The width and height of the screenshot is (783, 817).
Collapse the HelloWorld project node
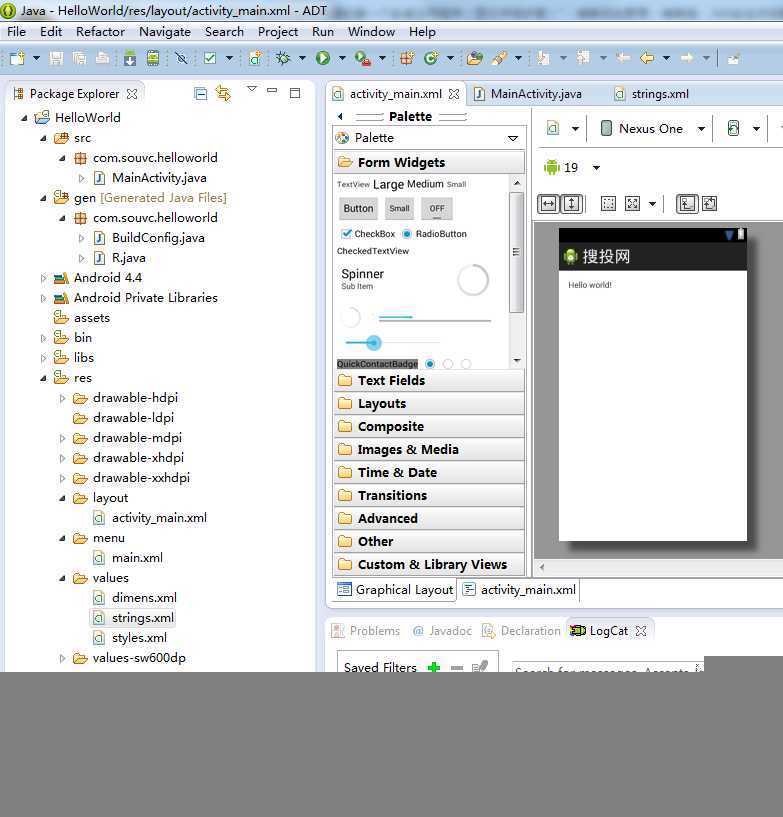click(24, 118)
